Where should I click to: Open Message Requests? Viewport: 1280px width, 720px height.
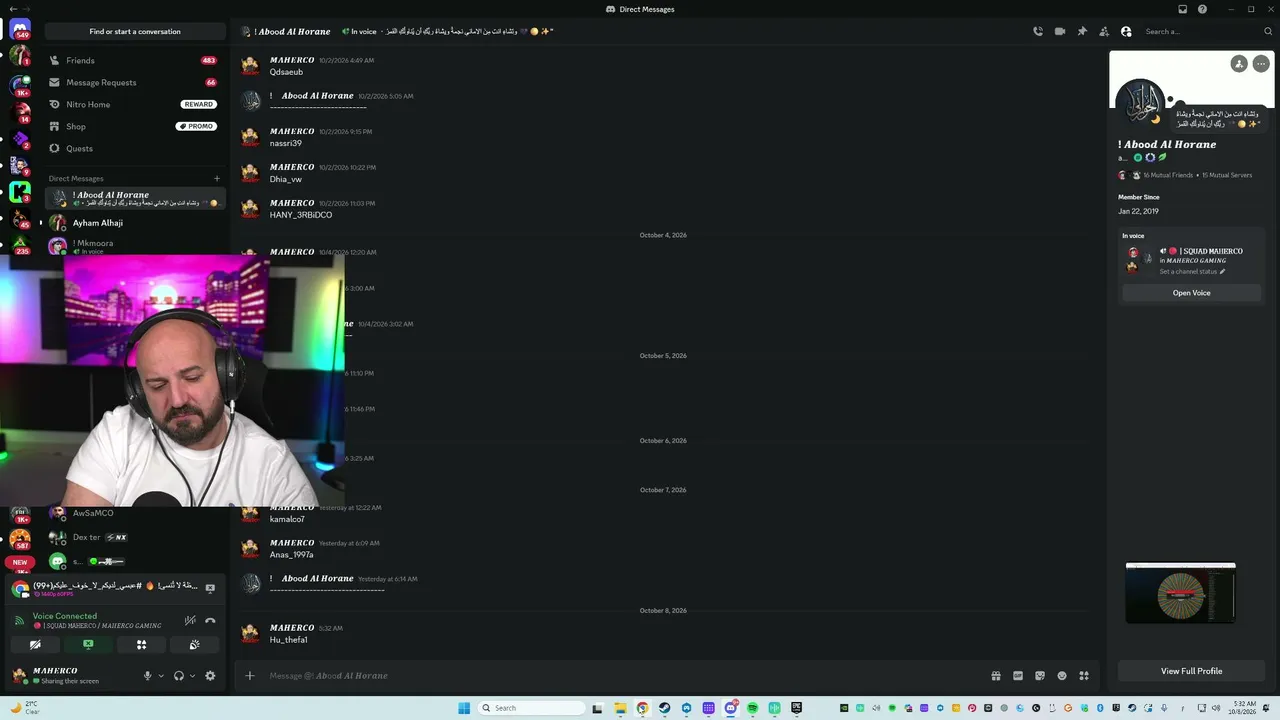tap(134, 82)
